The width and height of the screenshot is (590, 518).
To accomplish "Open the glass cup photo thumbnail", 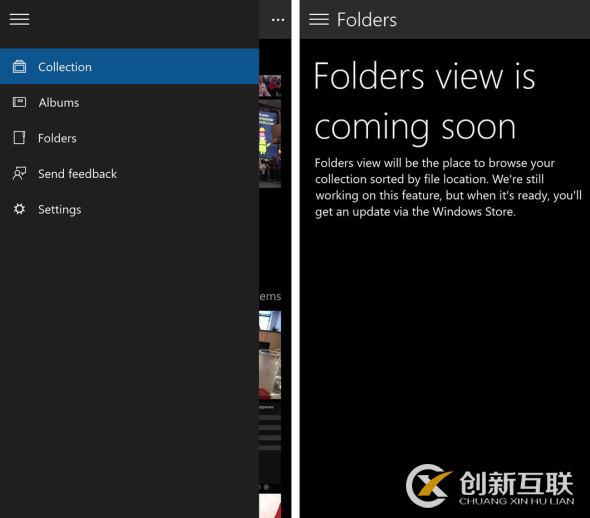I will (x=270, y=355).
